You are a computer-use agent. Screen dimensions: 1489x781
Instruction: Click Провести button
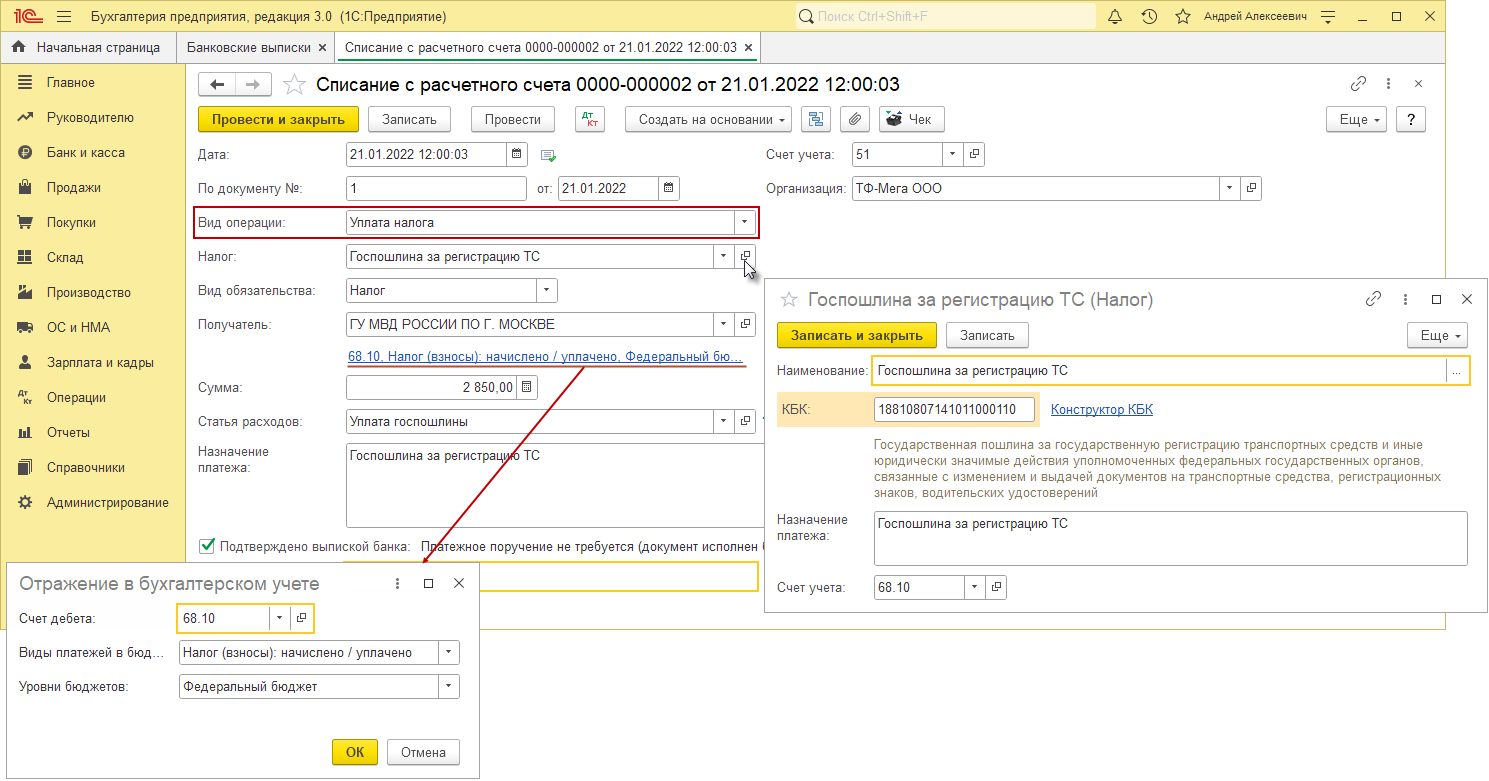513,119
